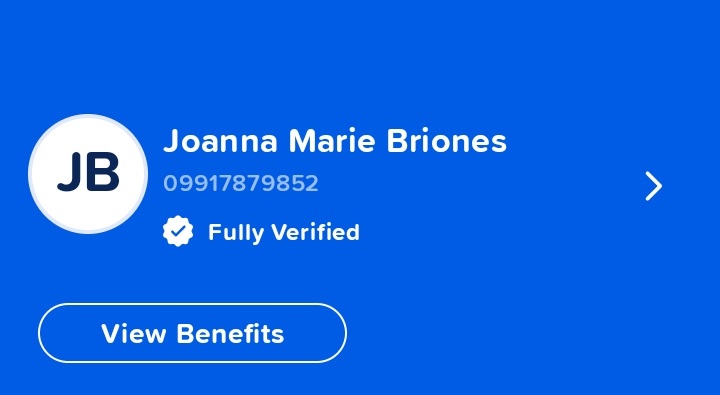Tap the first name Joanna

pos(220,141)
